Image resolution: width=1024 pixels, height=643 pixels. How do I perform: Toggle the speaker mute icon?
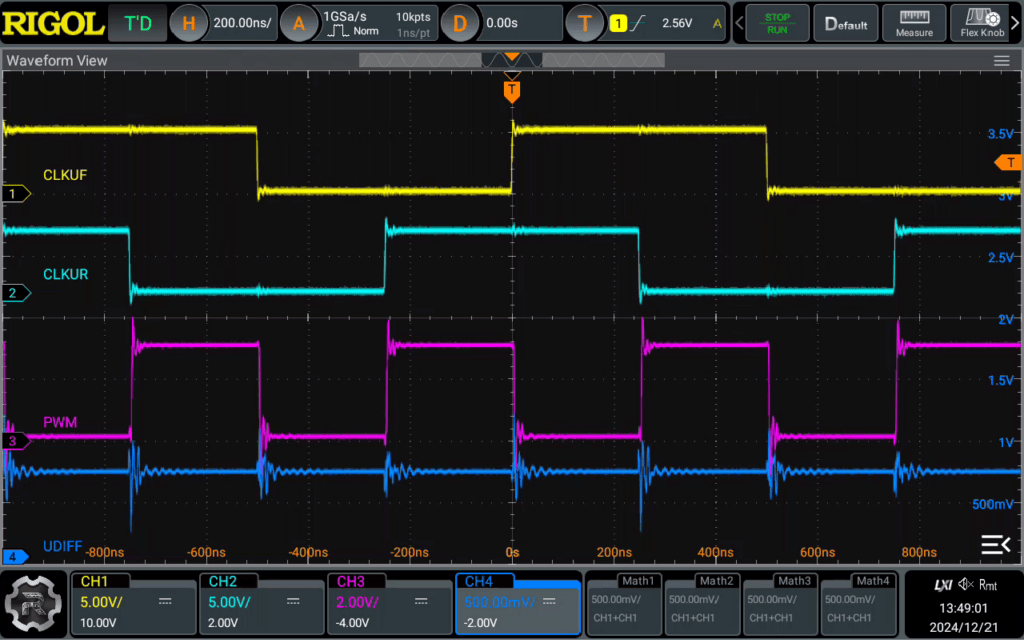pyautogui.click(x=966, y=585)
